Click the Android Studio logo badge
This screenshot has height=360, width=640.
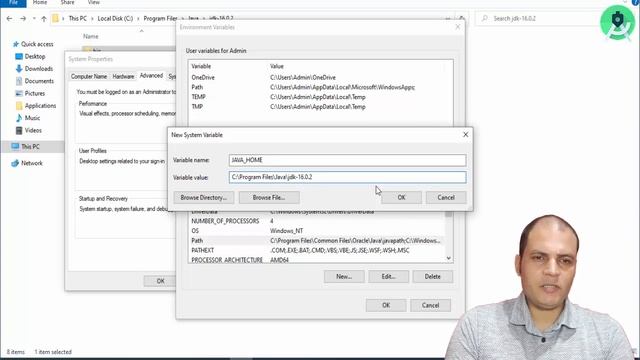point(617,22)
